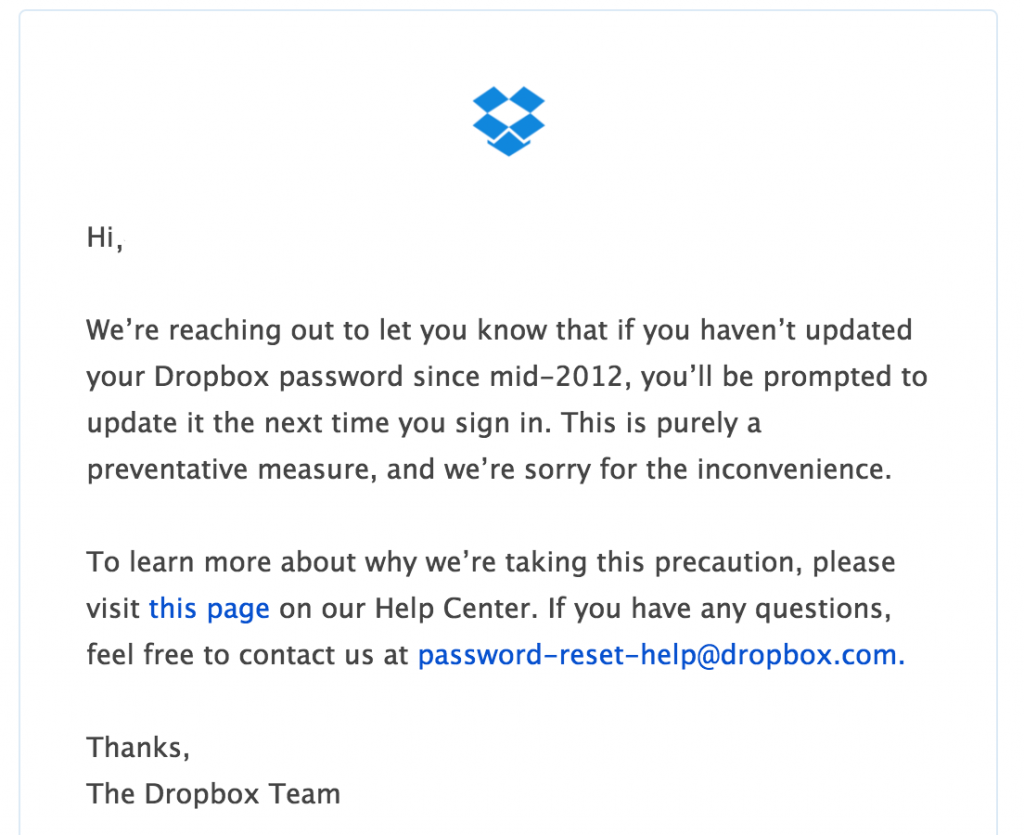Open the "this page" Help Center link
This screenshot has height=835, width=1024.
(209, 609)
